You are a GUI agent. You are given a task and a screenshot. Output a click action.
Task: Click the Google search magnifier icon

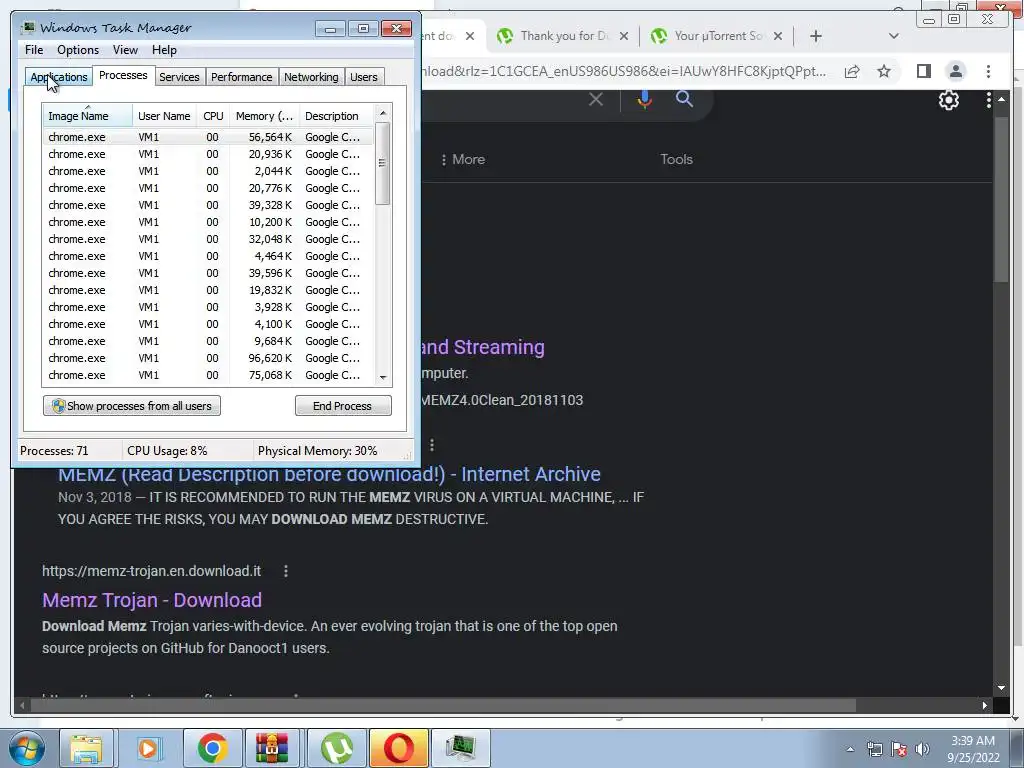[x=684, y=99]
